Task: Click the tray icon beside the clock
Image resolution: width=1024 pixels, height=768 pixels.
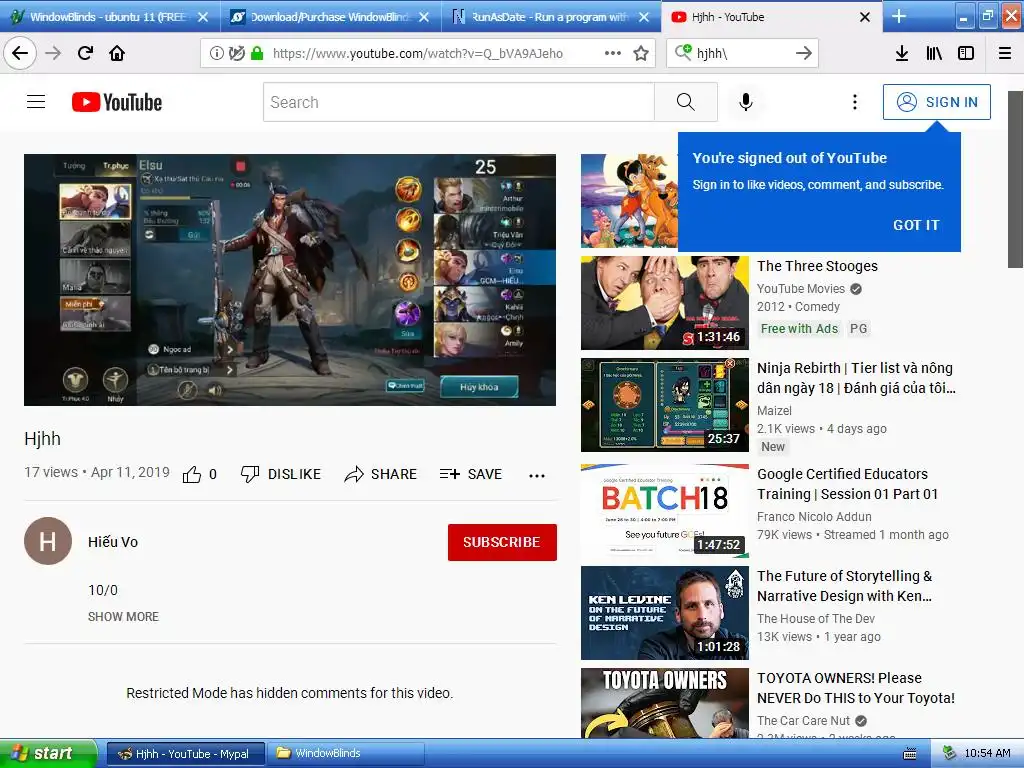Action: 950,754
